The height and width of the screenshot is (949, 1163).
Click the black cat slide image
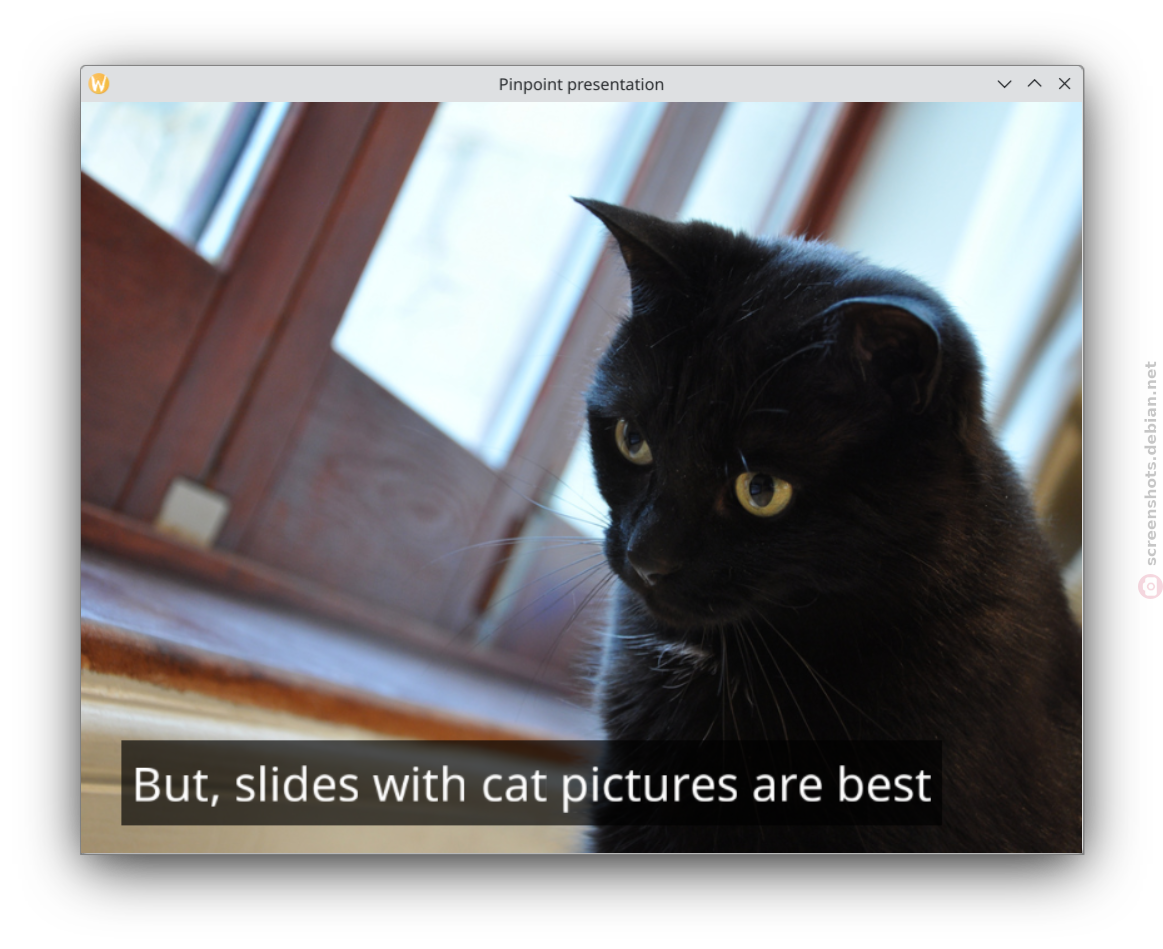(582, 477)
